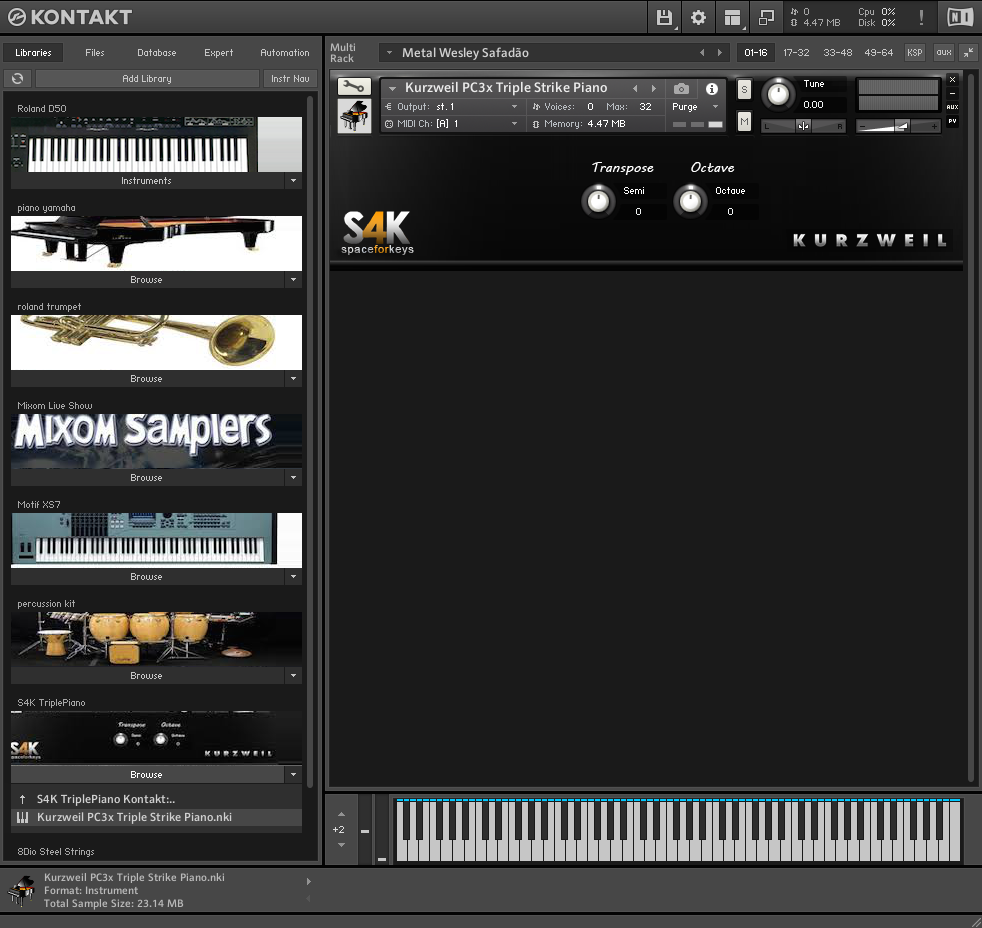Switch to Expert tab
The width and height of the screenshot is (982, 928).
[x=219, y=53]
